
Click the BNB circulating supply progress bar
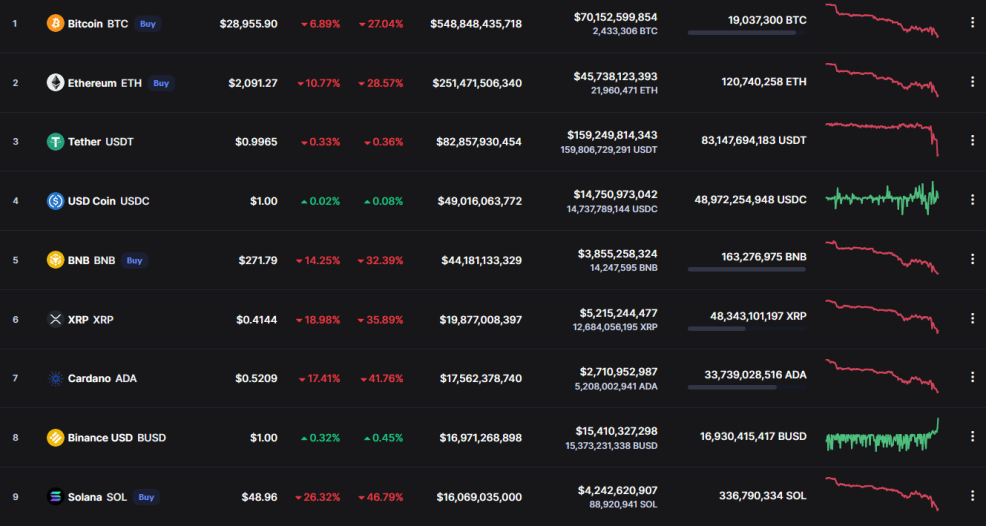tap(746, 269)
